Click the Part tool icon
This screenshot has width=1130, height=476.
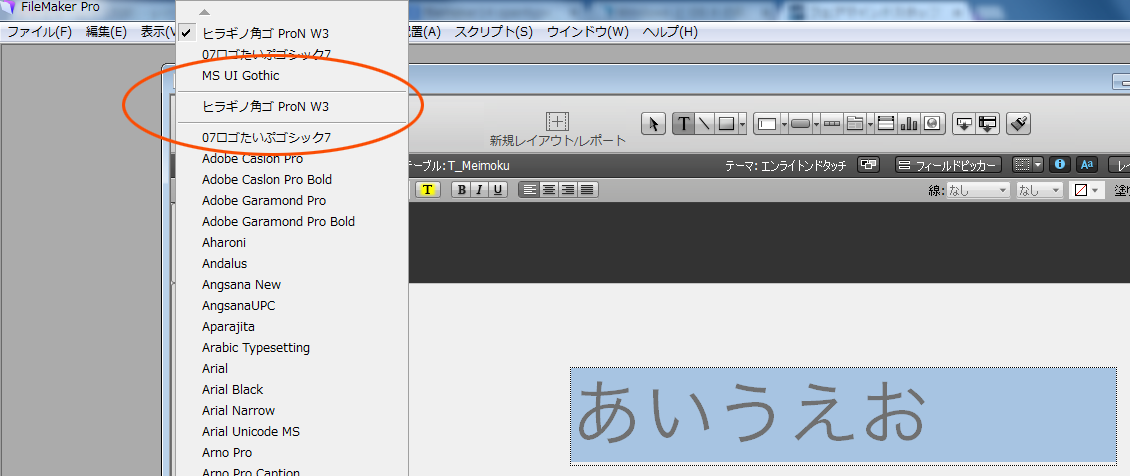pyautogui.click(x=987, y=124)
